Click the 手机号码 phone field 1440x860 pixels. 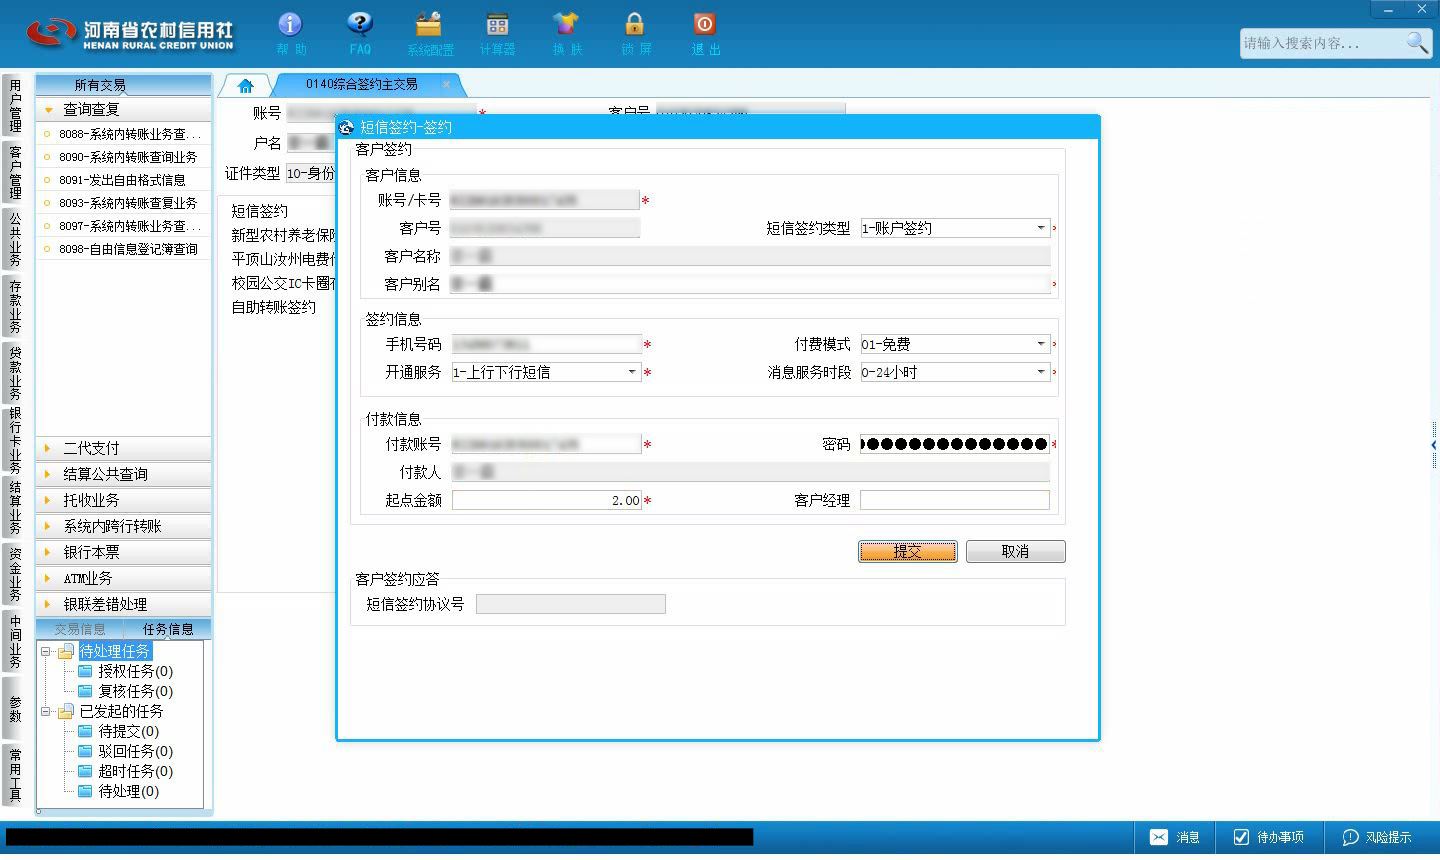pos(546,344)
